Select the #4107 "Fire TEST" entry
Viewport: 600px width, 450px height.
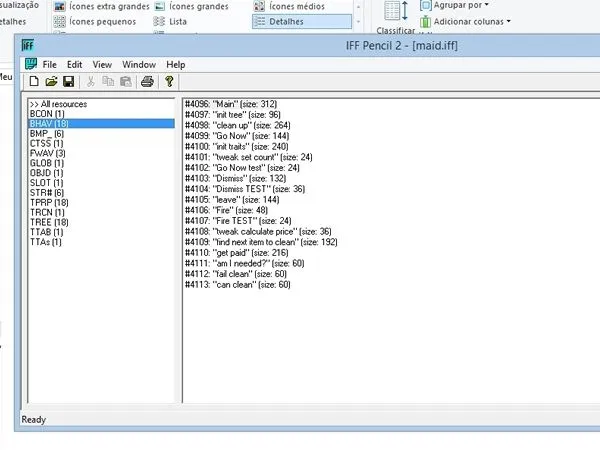coord(238,221)
